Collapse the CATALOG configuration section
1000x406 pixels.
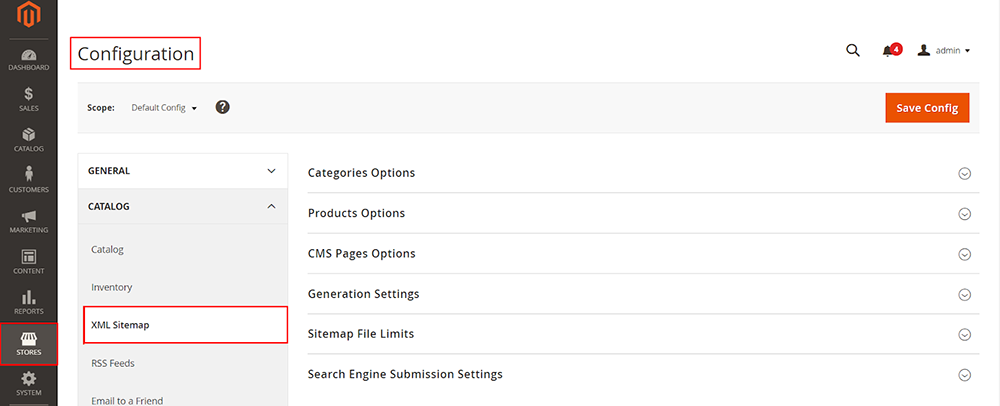(x=182, y=207)
